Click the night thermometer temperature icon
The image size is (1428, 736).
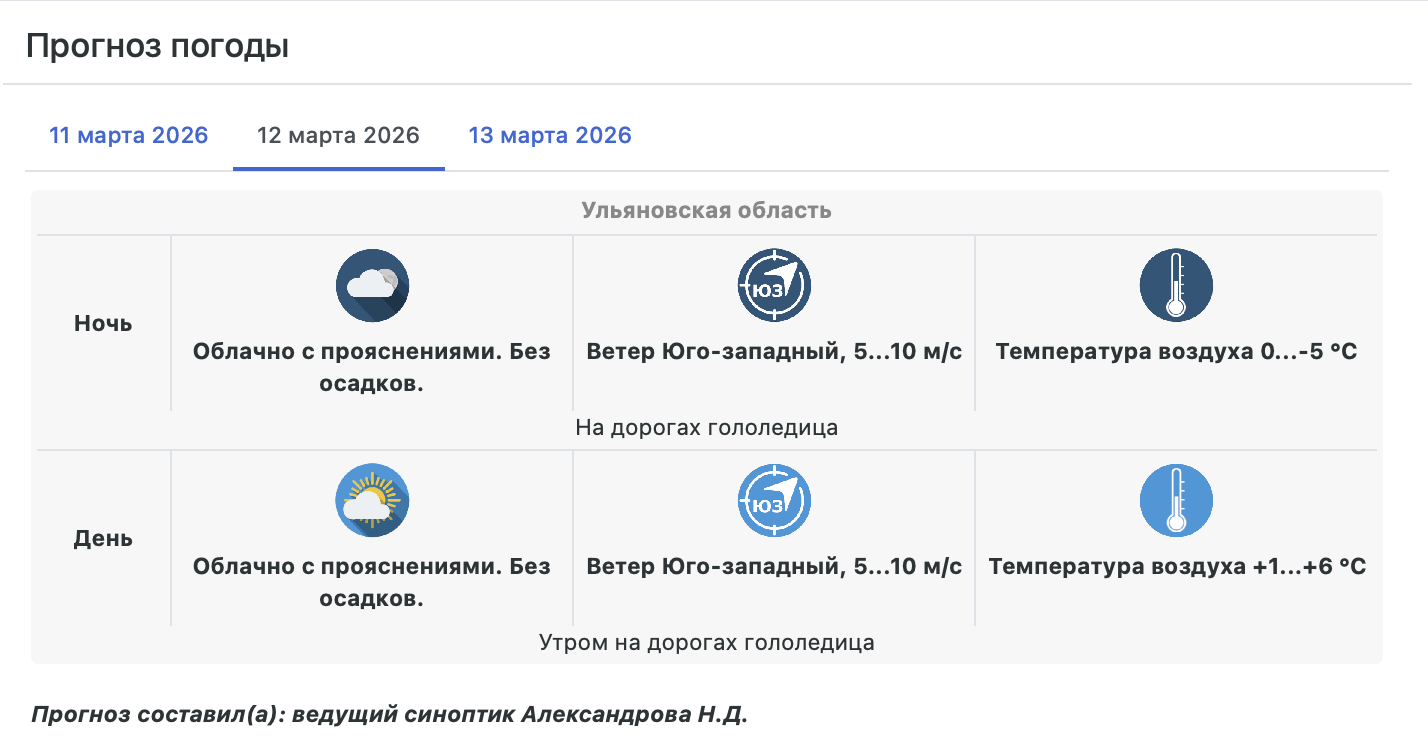point(1176,286)
